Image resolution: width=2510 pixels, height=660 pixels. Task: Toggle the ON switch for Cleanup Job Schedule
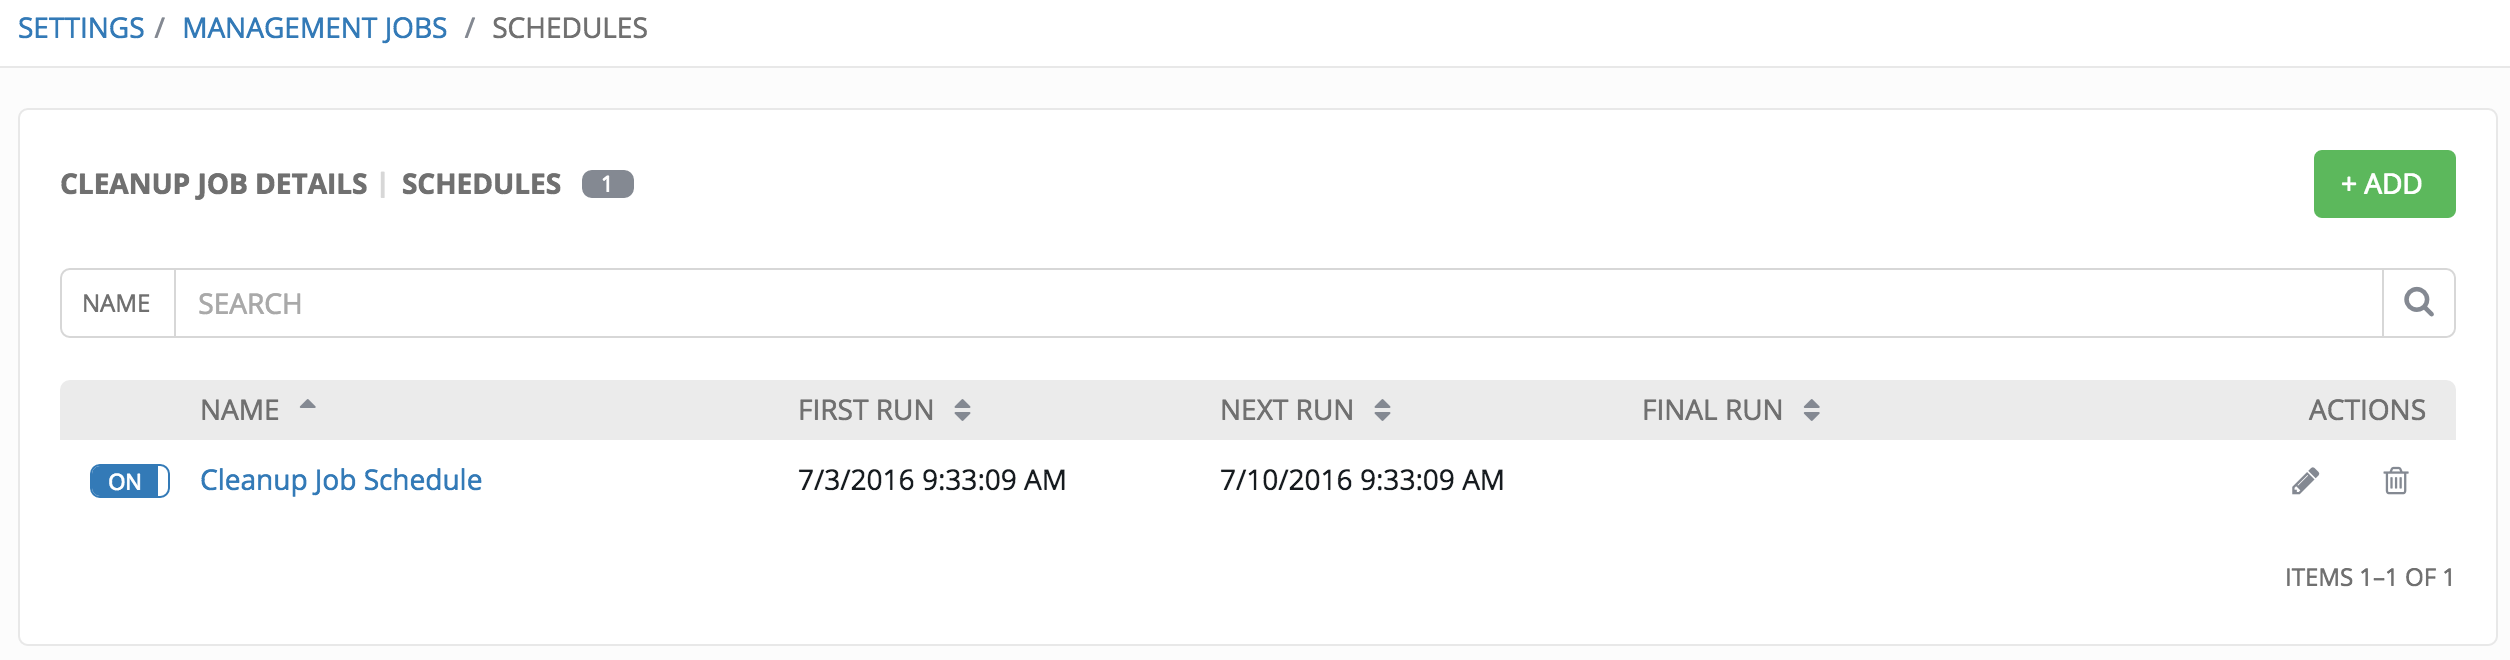coord(130,481)
